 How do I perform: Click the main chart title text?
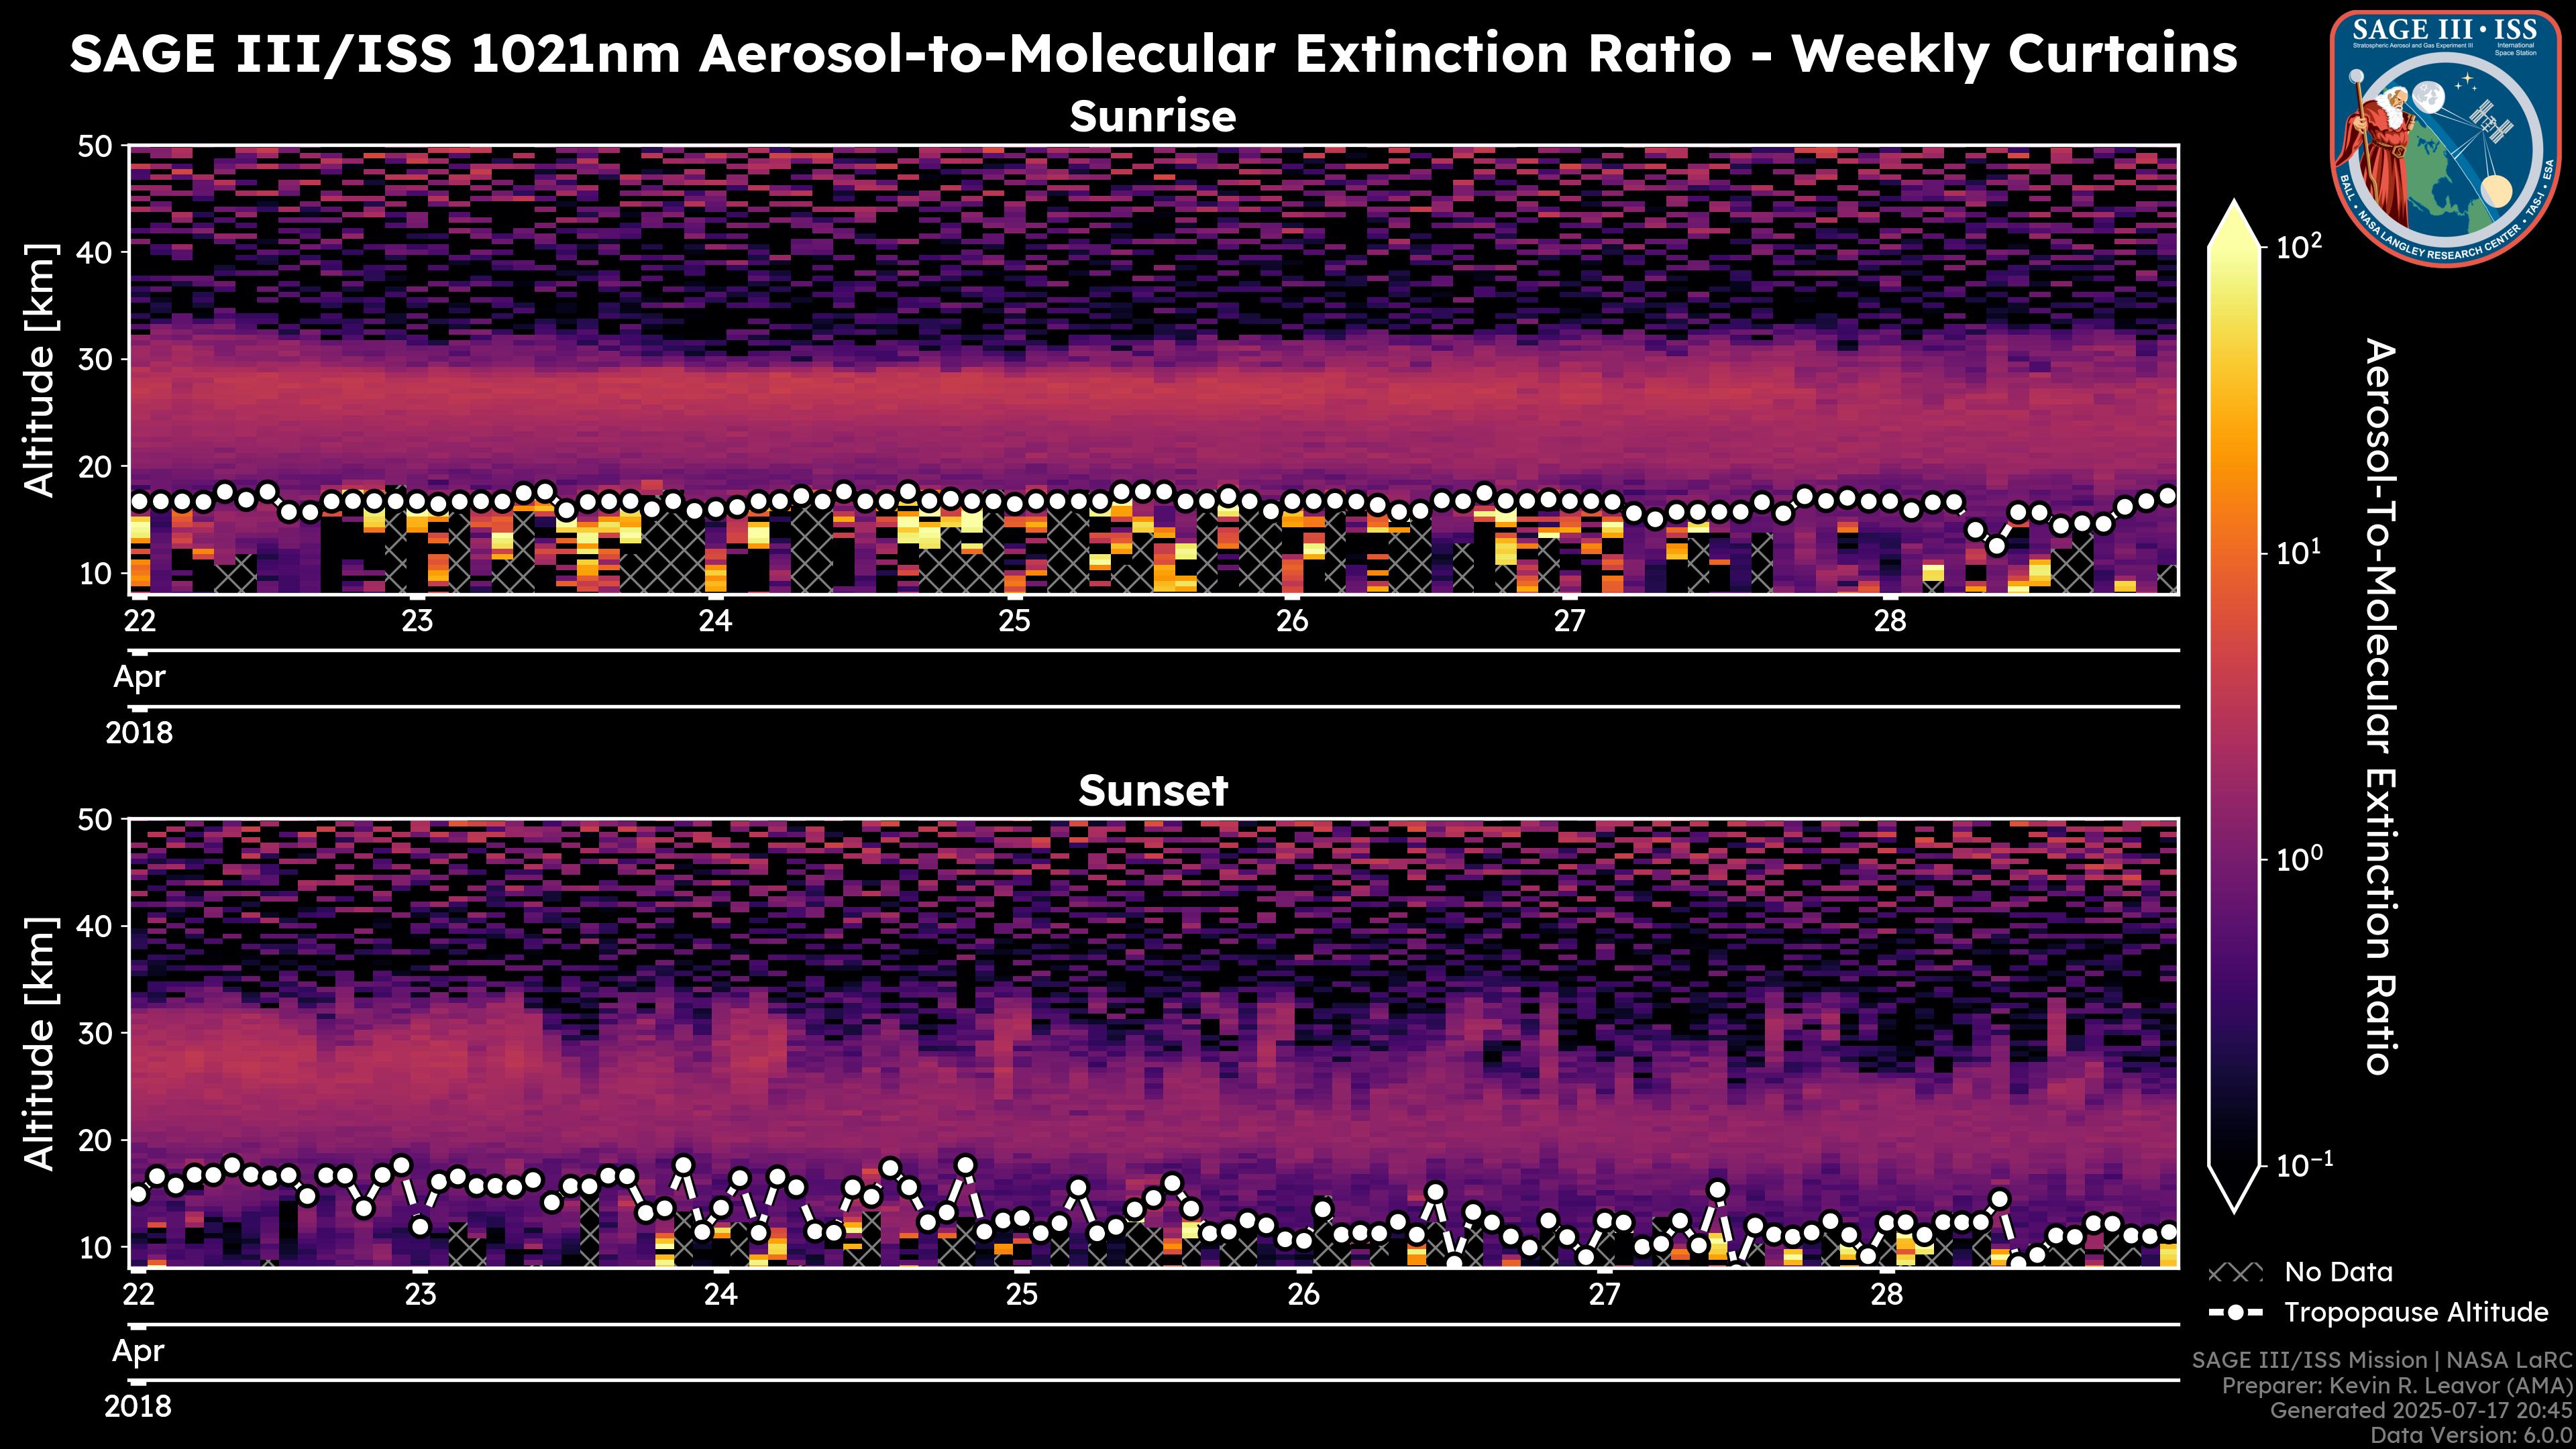tap(1152, 54)
